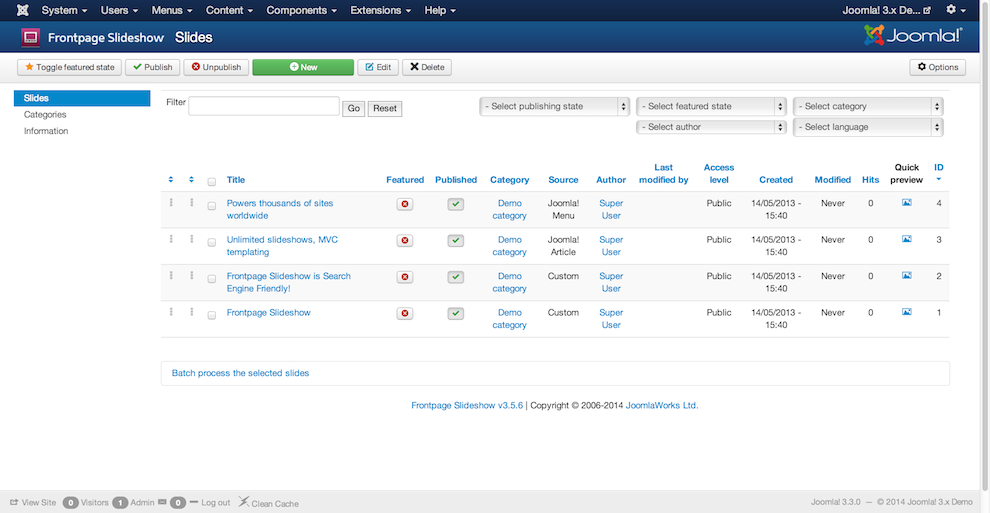Go to Information in the sidebar
The image size is (990, 513).
pyautogui.click(x=46, y=131)
